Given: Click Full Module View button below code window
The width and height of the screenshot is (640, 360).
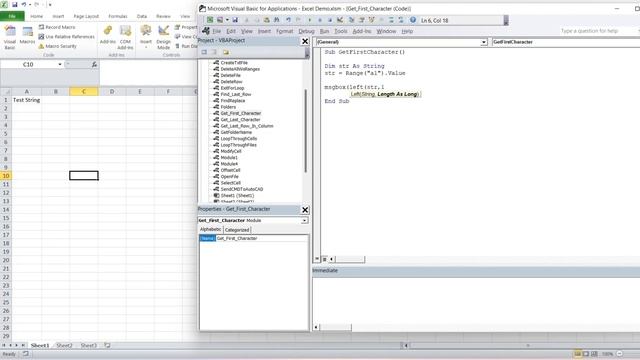Looking at the screenshot, I should tap(324, 259).
